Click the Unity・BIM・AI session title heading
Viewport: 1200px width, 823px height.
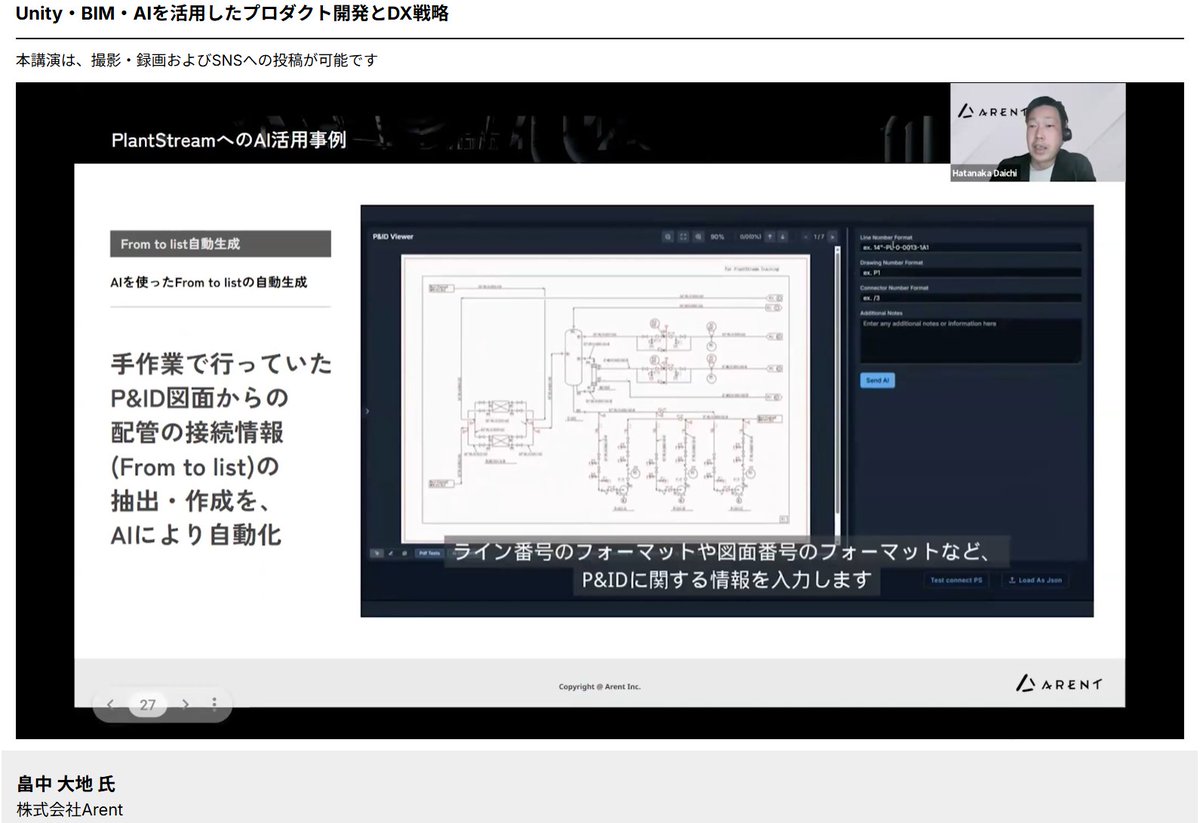tap(232, 14)
